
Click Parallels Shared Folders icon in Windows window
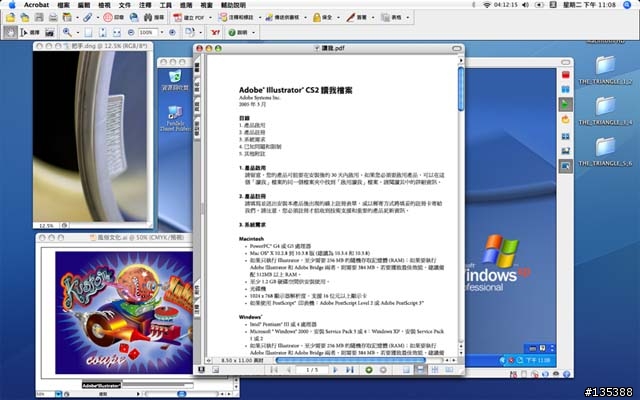pyautogui.click(x=175, y=118)
